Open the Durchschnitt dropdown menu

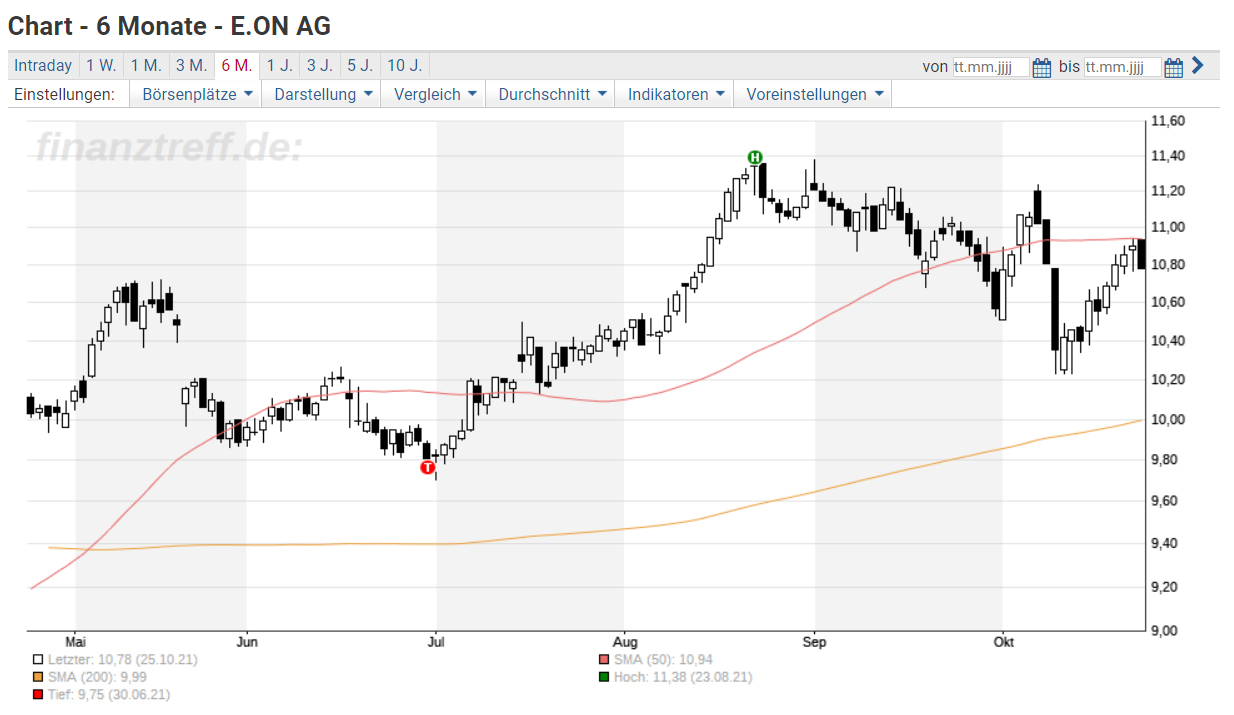click(x=551, y=95)
